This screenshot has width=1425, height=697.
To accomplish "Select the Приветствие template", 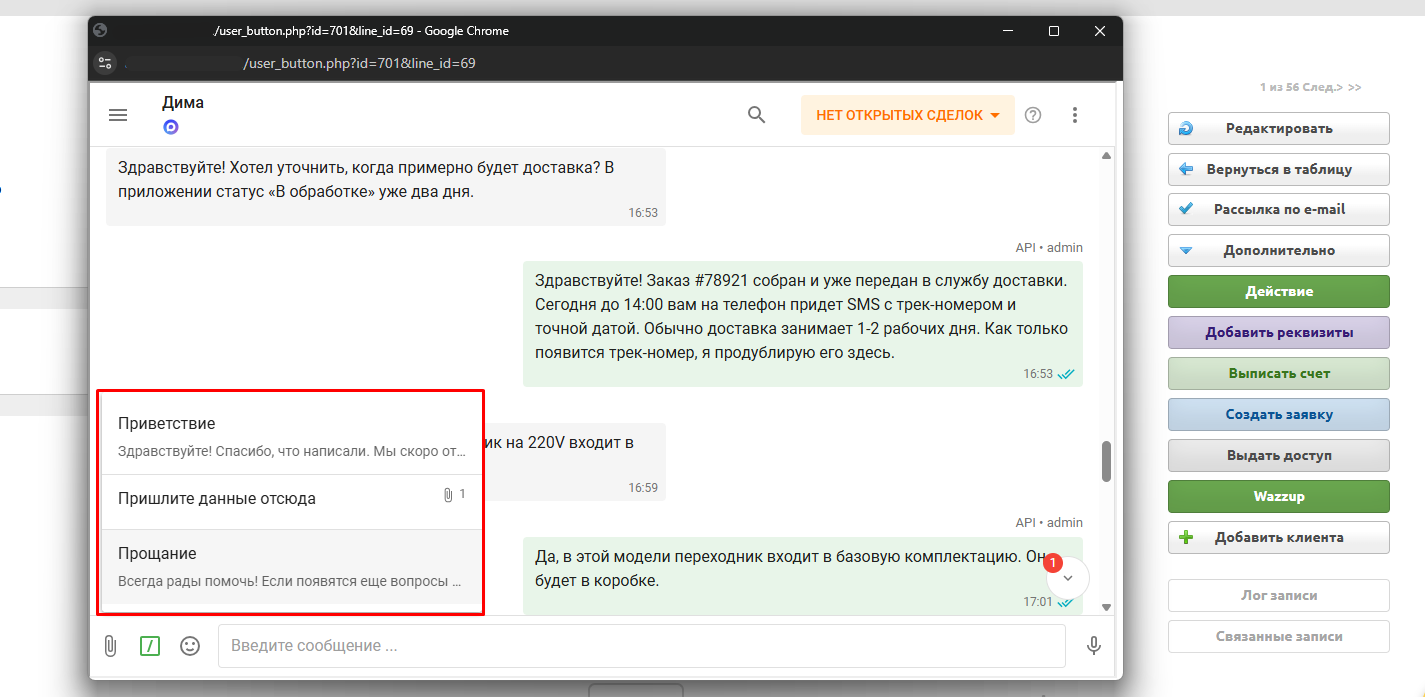I will (x=291, y=437).
